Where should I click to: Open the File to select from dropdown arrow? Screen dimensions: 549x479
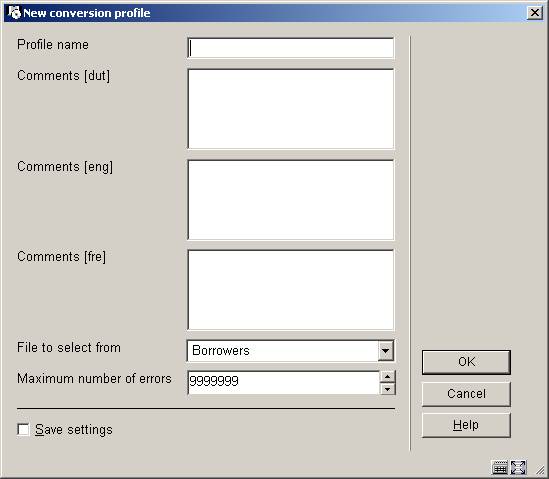coord(385,350)
